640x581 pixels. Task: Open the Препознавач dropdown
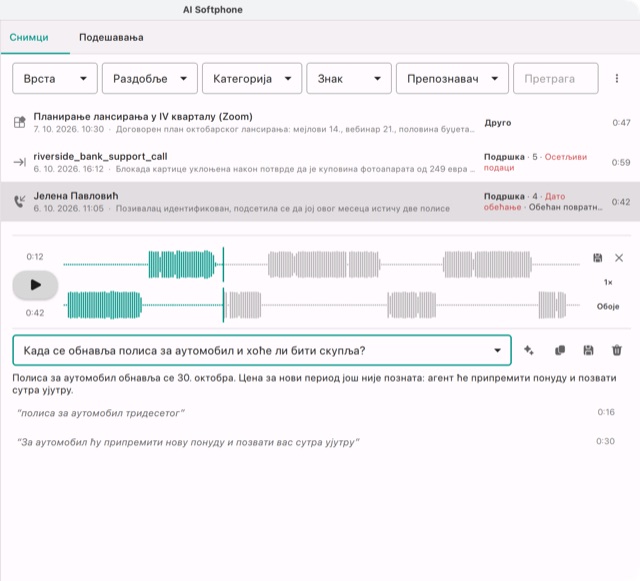point(452,78)
